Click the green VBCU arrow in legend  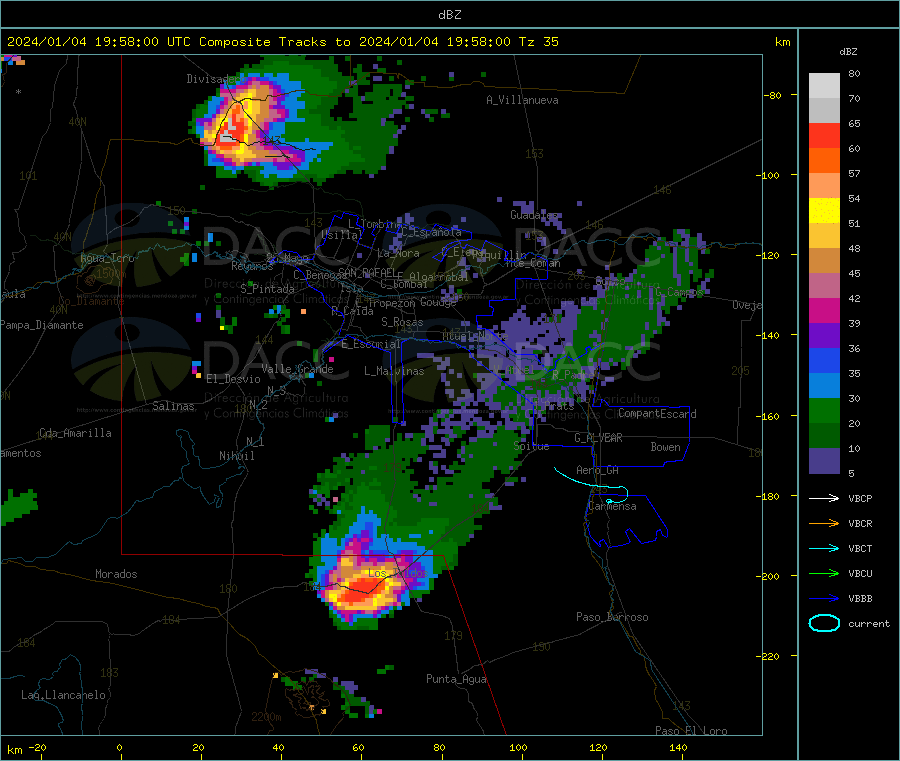pos(824,573)
